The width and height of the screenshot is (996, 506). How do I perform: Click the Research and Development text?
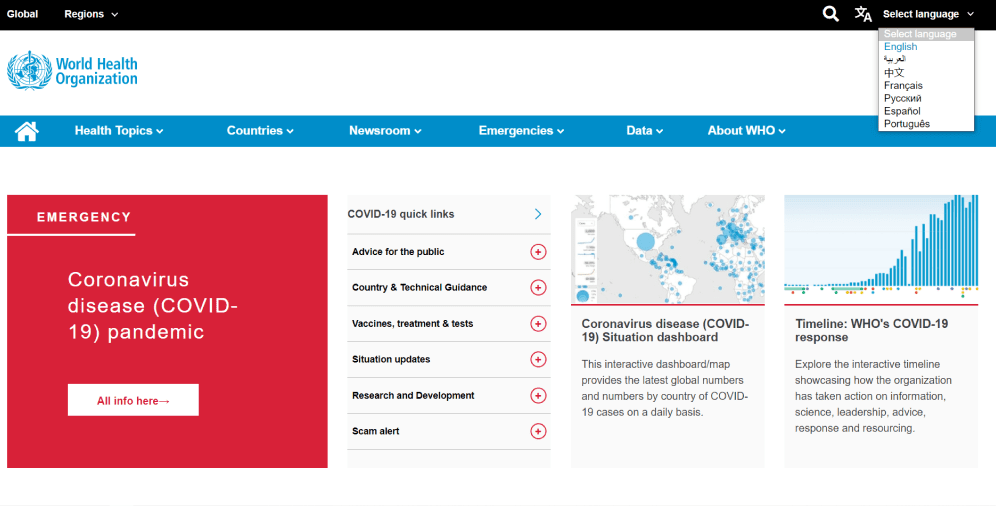click(x=413, y=396)
